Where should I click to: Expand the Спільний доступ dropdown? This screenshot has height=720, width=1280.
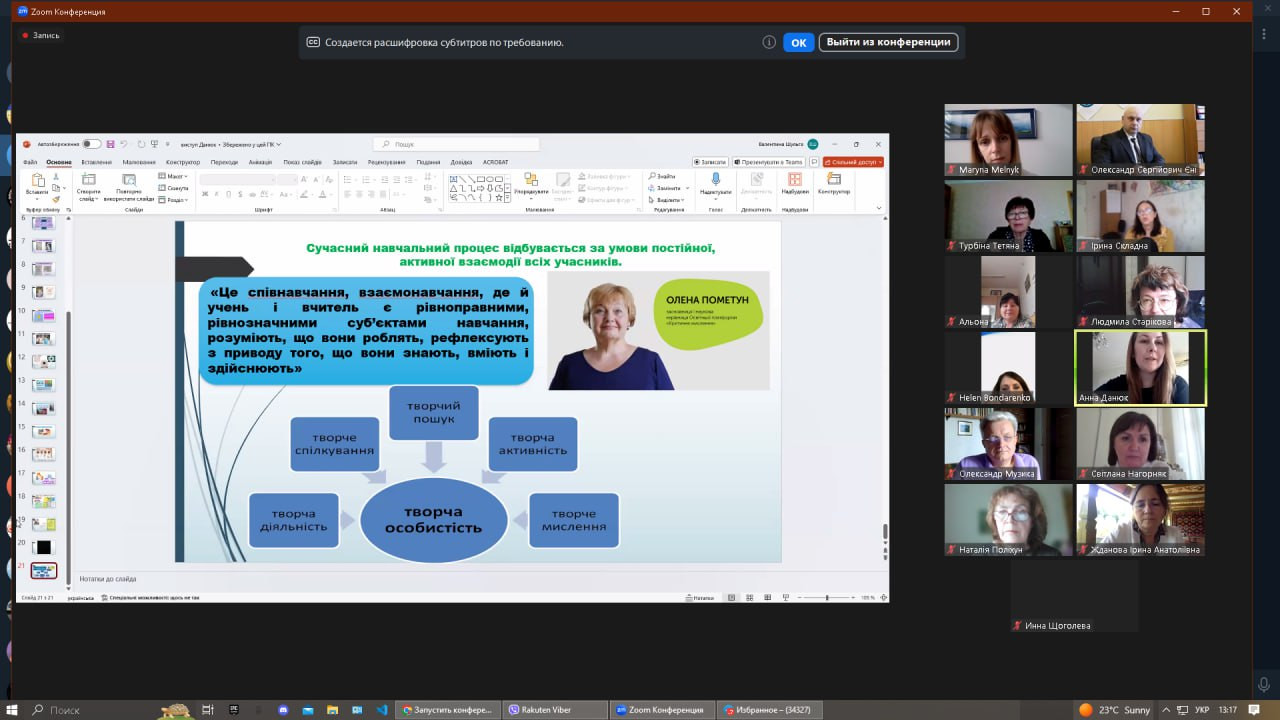coord(853,162)
